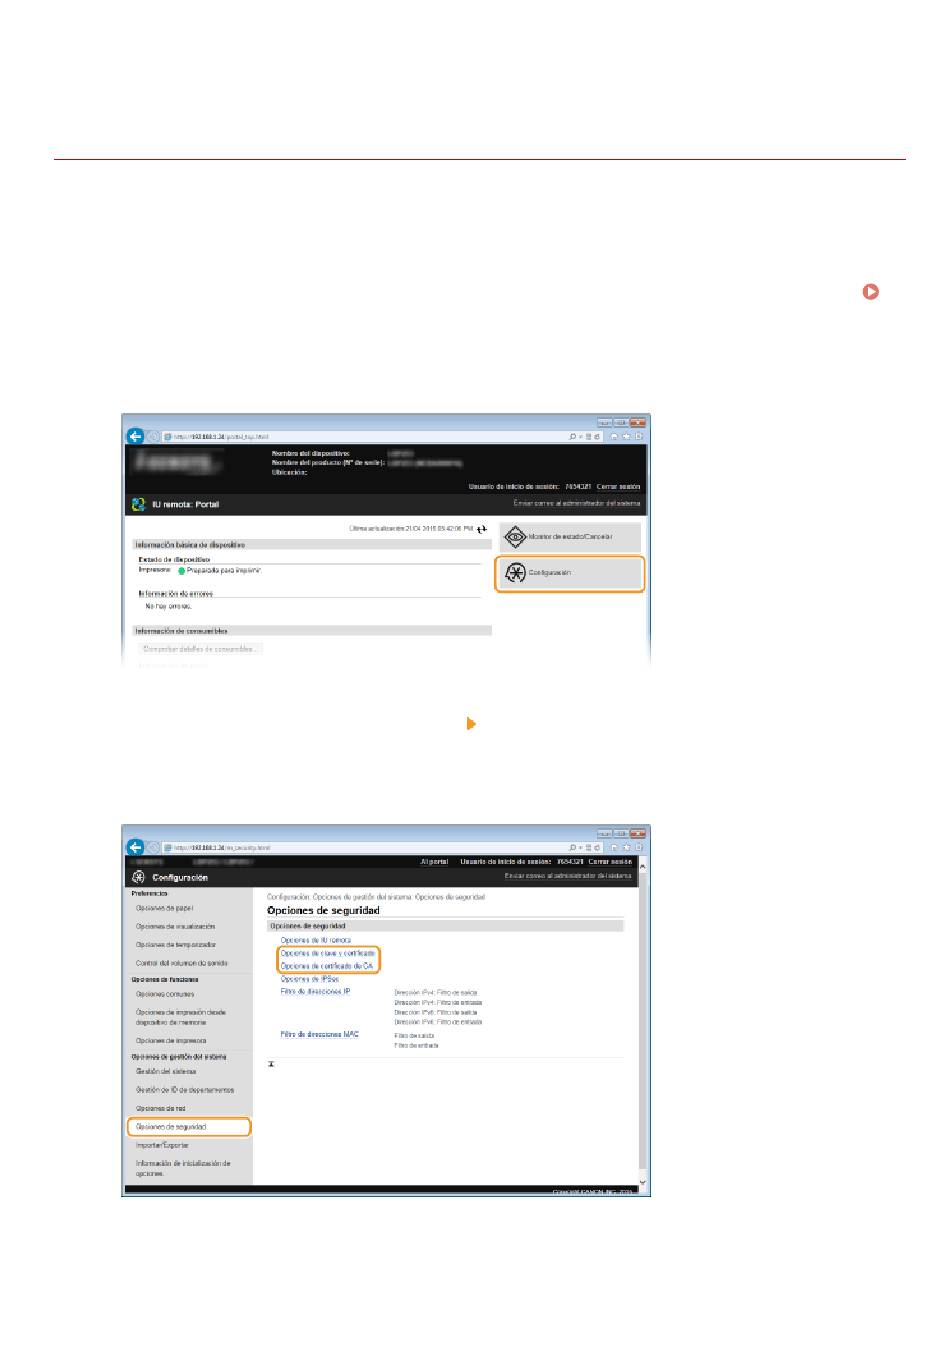Click Filtro de direcciones IP link

315,992
